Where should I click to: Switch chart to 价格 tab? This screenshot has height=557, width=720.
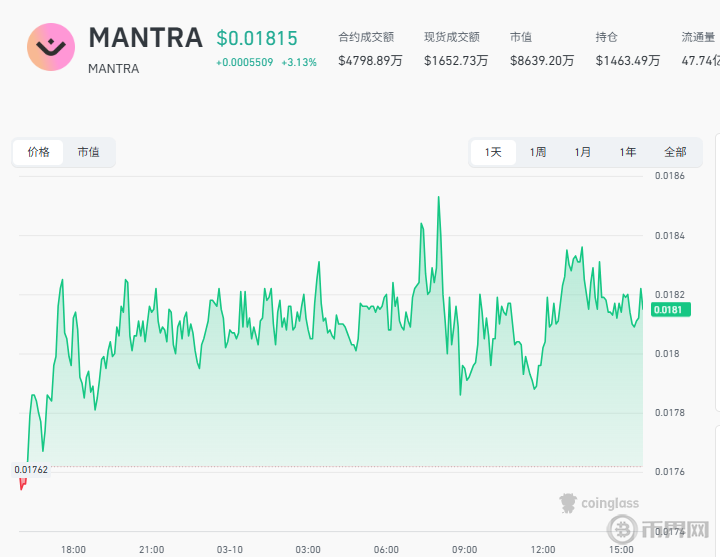point(38,152)
